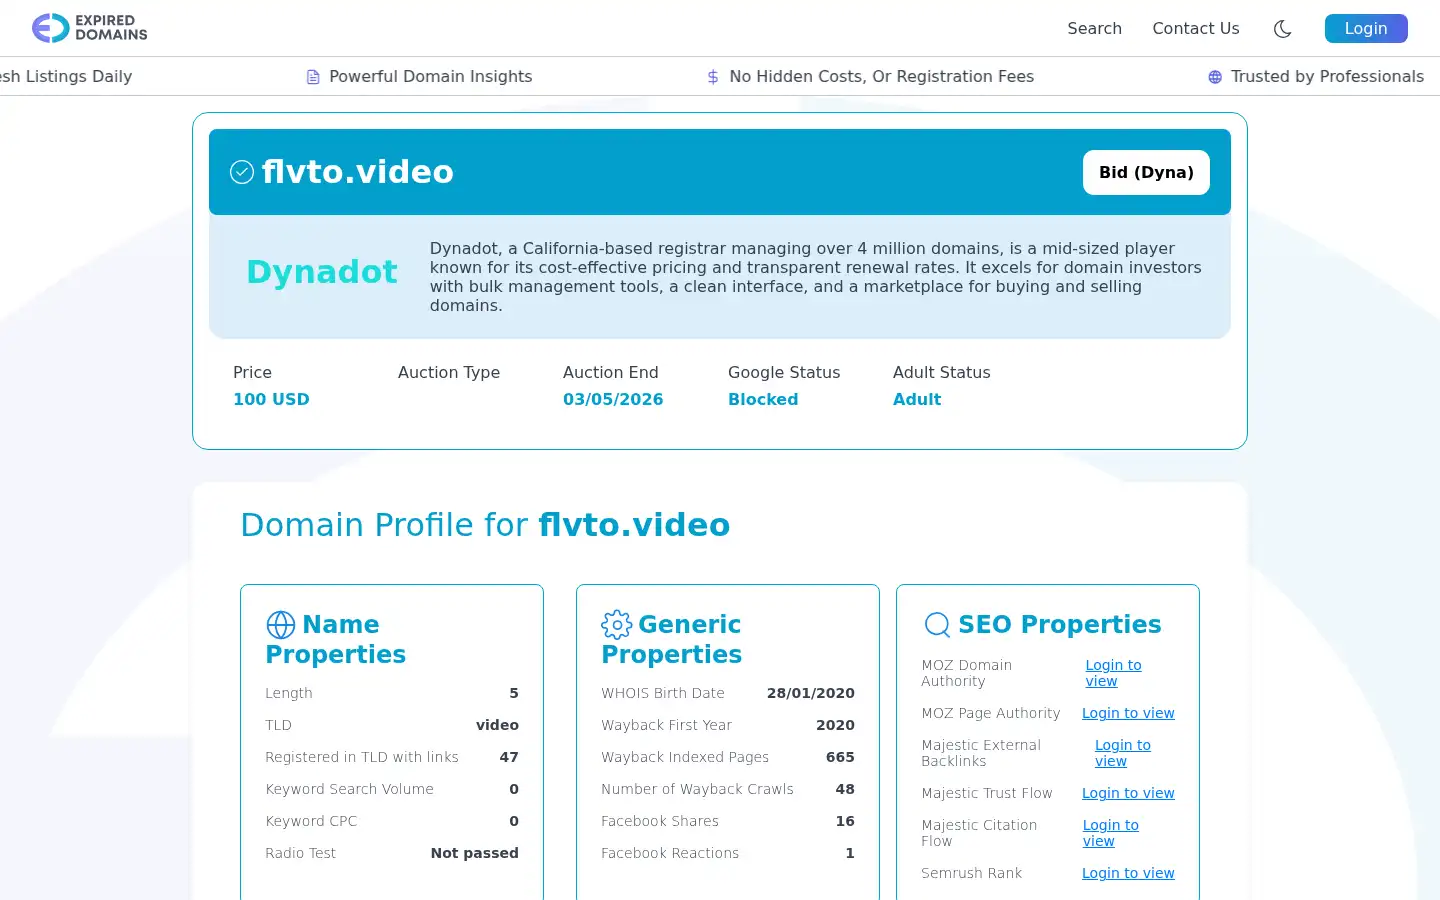The height and width of the screenshot is (900, 1440).
Task: Click Login to view for Majestic External Backlinks
Action: point(1122,753)
